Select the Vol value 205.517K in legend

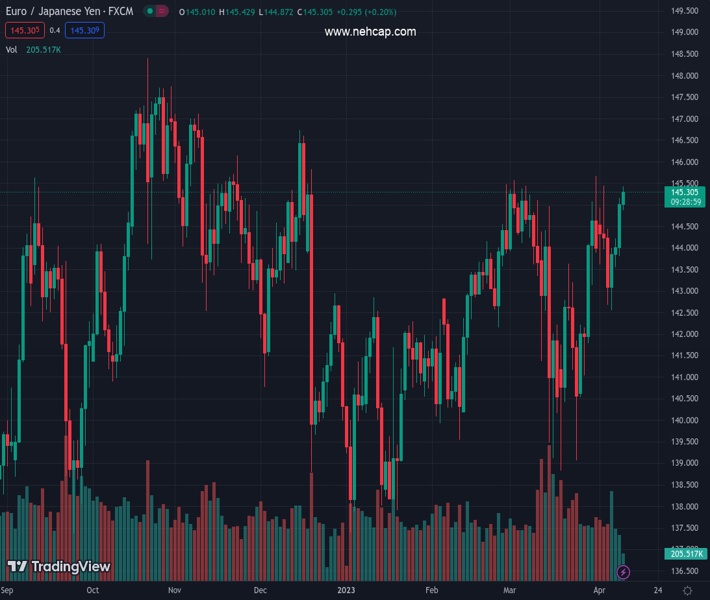coord(45,49)
